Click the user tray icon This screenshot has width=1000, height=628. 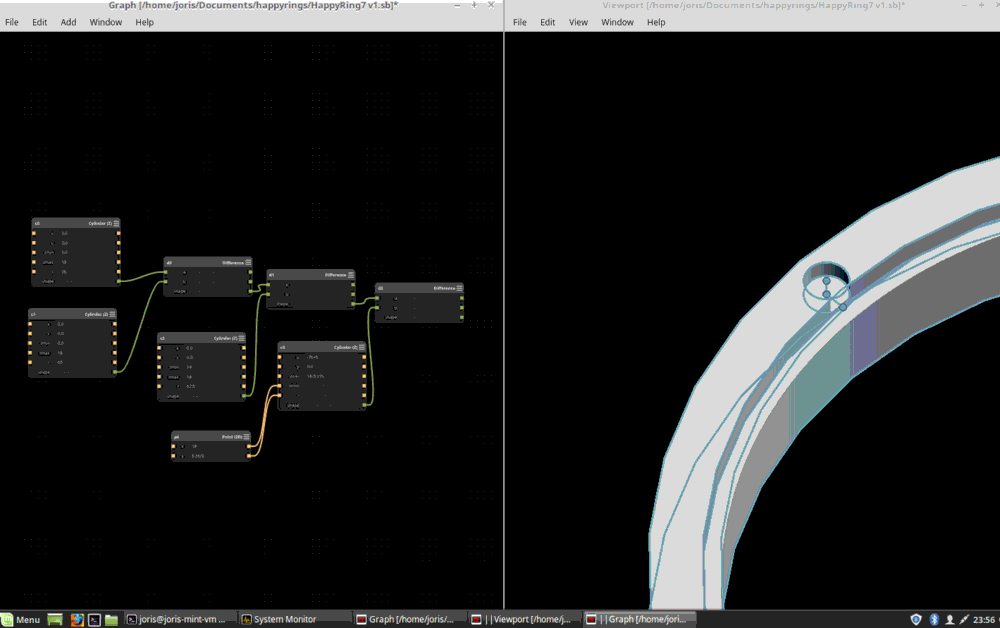[950, 619]
